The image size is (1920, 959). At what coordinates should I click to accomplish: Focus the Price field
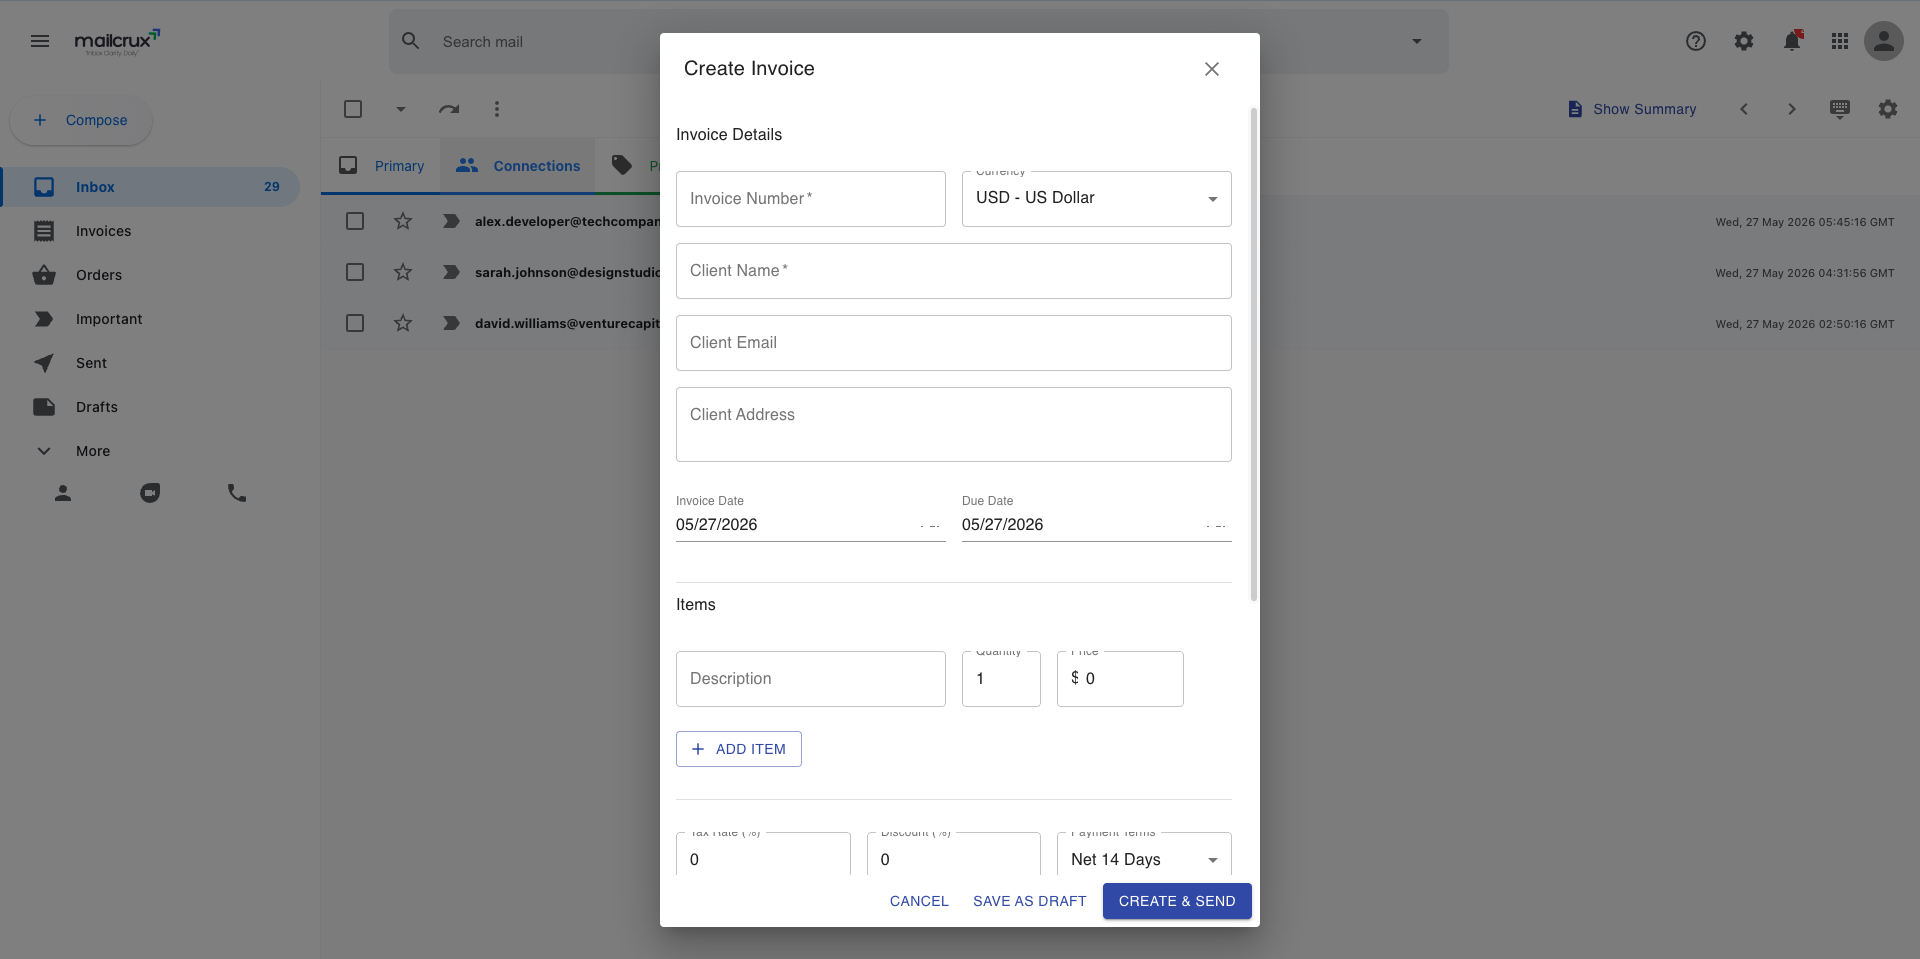(1120, 679)
